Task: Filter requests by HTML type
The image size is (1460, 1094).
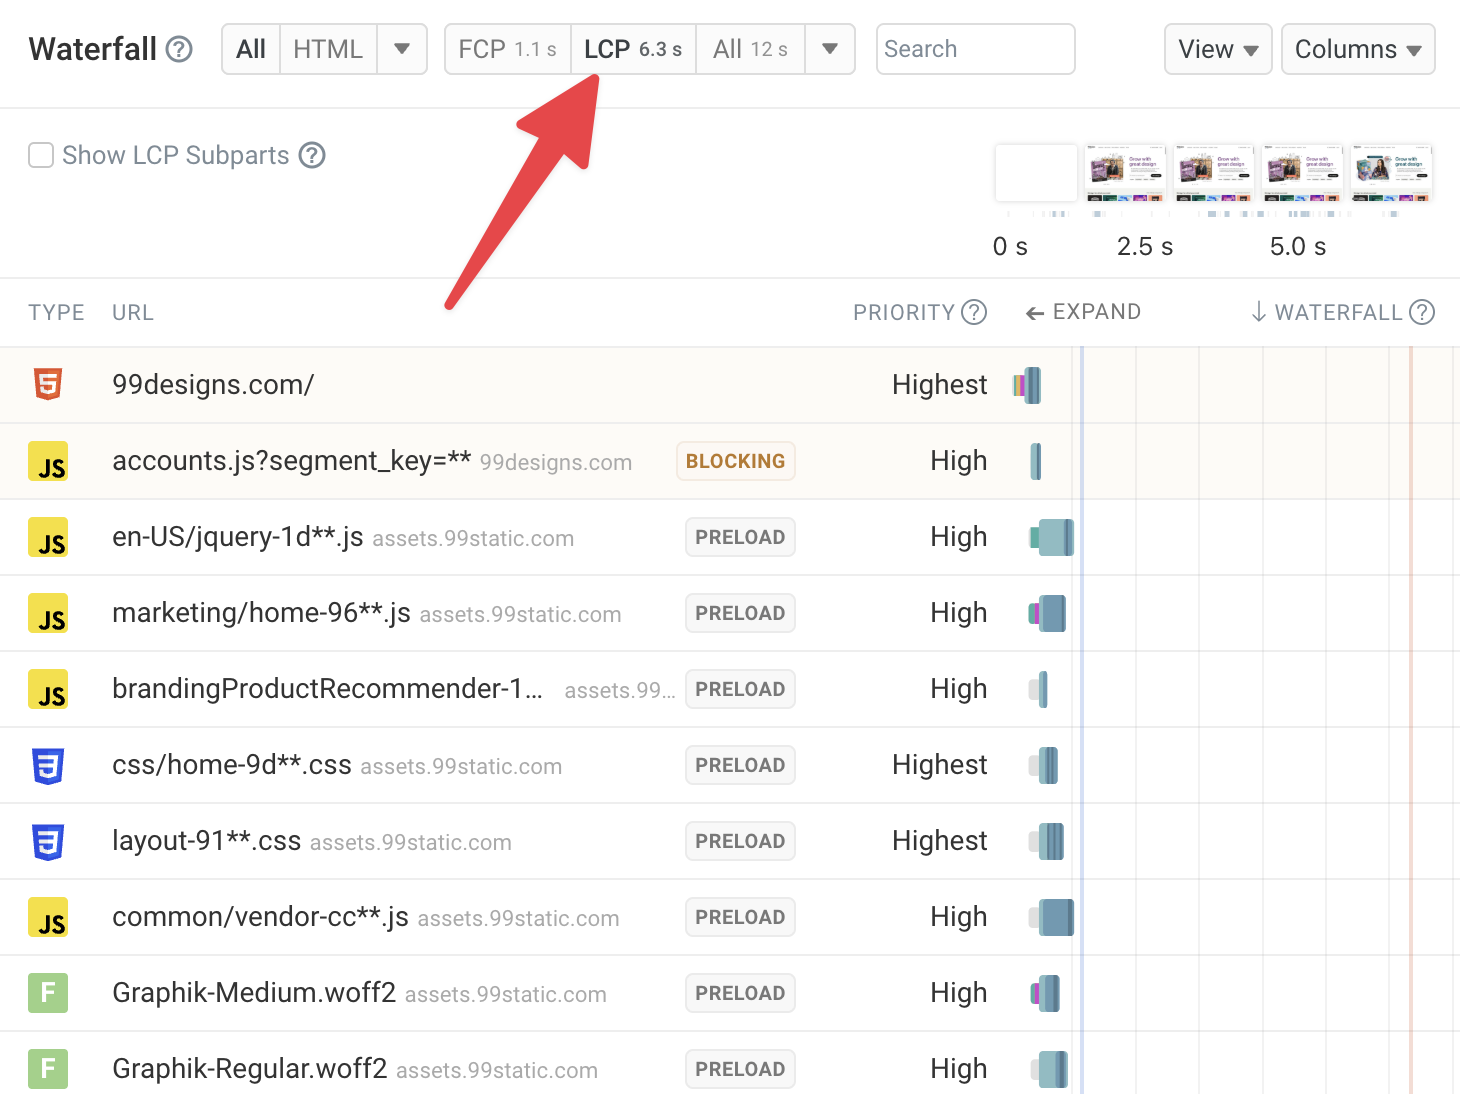Action: (x=328, y=49)
